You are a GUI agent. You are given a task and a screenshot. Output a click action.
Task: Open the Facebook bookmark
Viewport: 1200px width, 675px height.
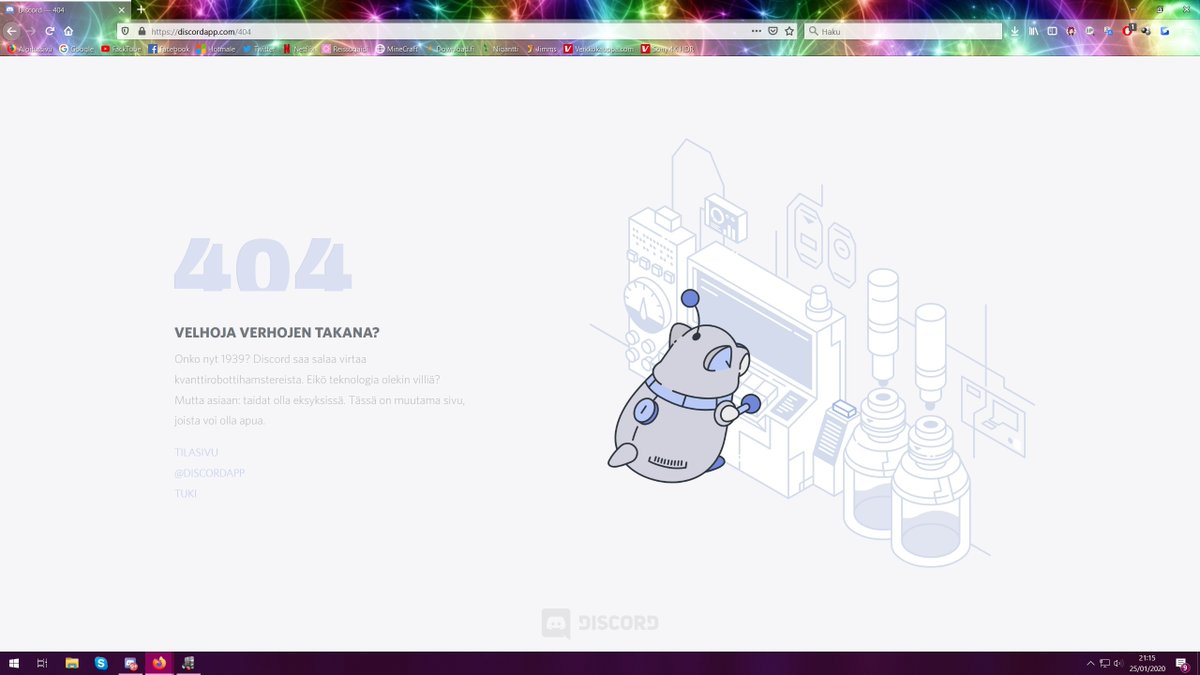click(169, 48)
